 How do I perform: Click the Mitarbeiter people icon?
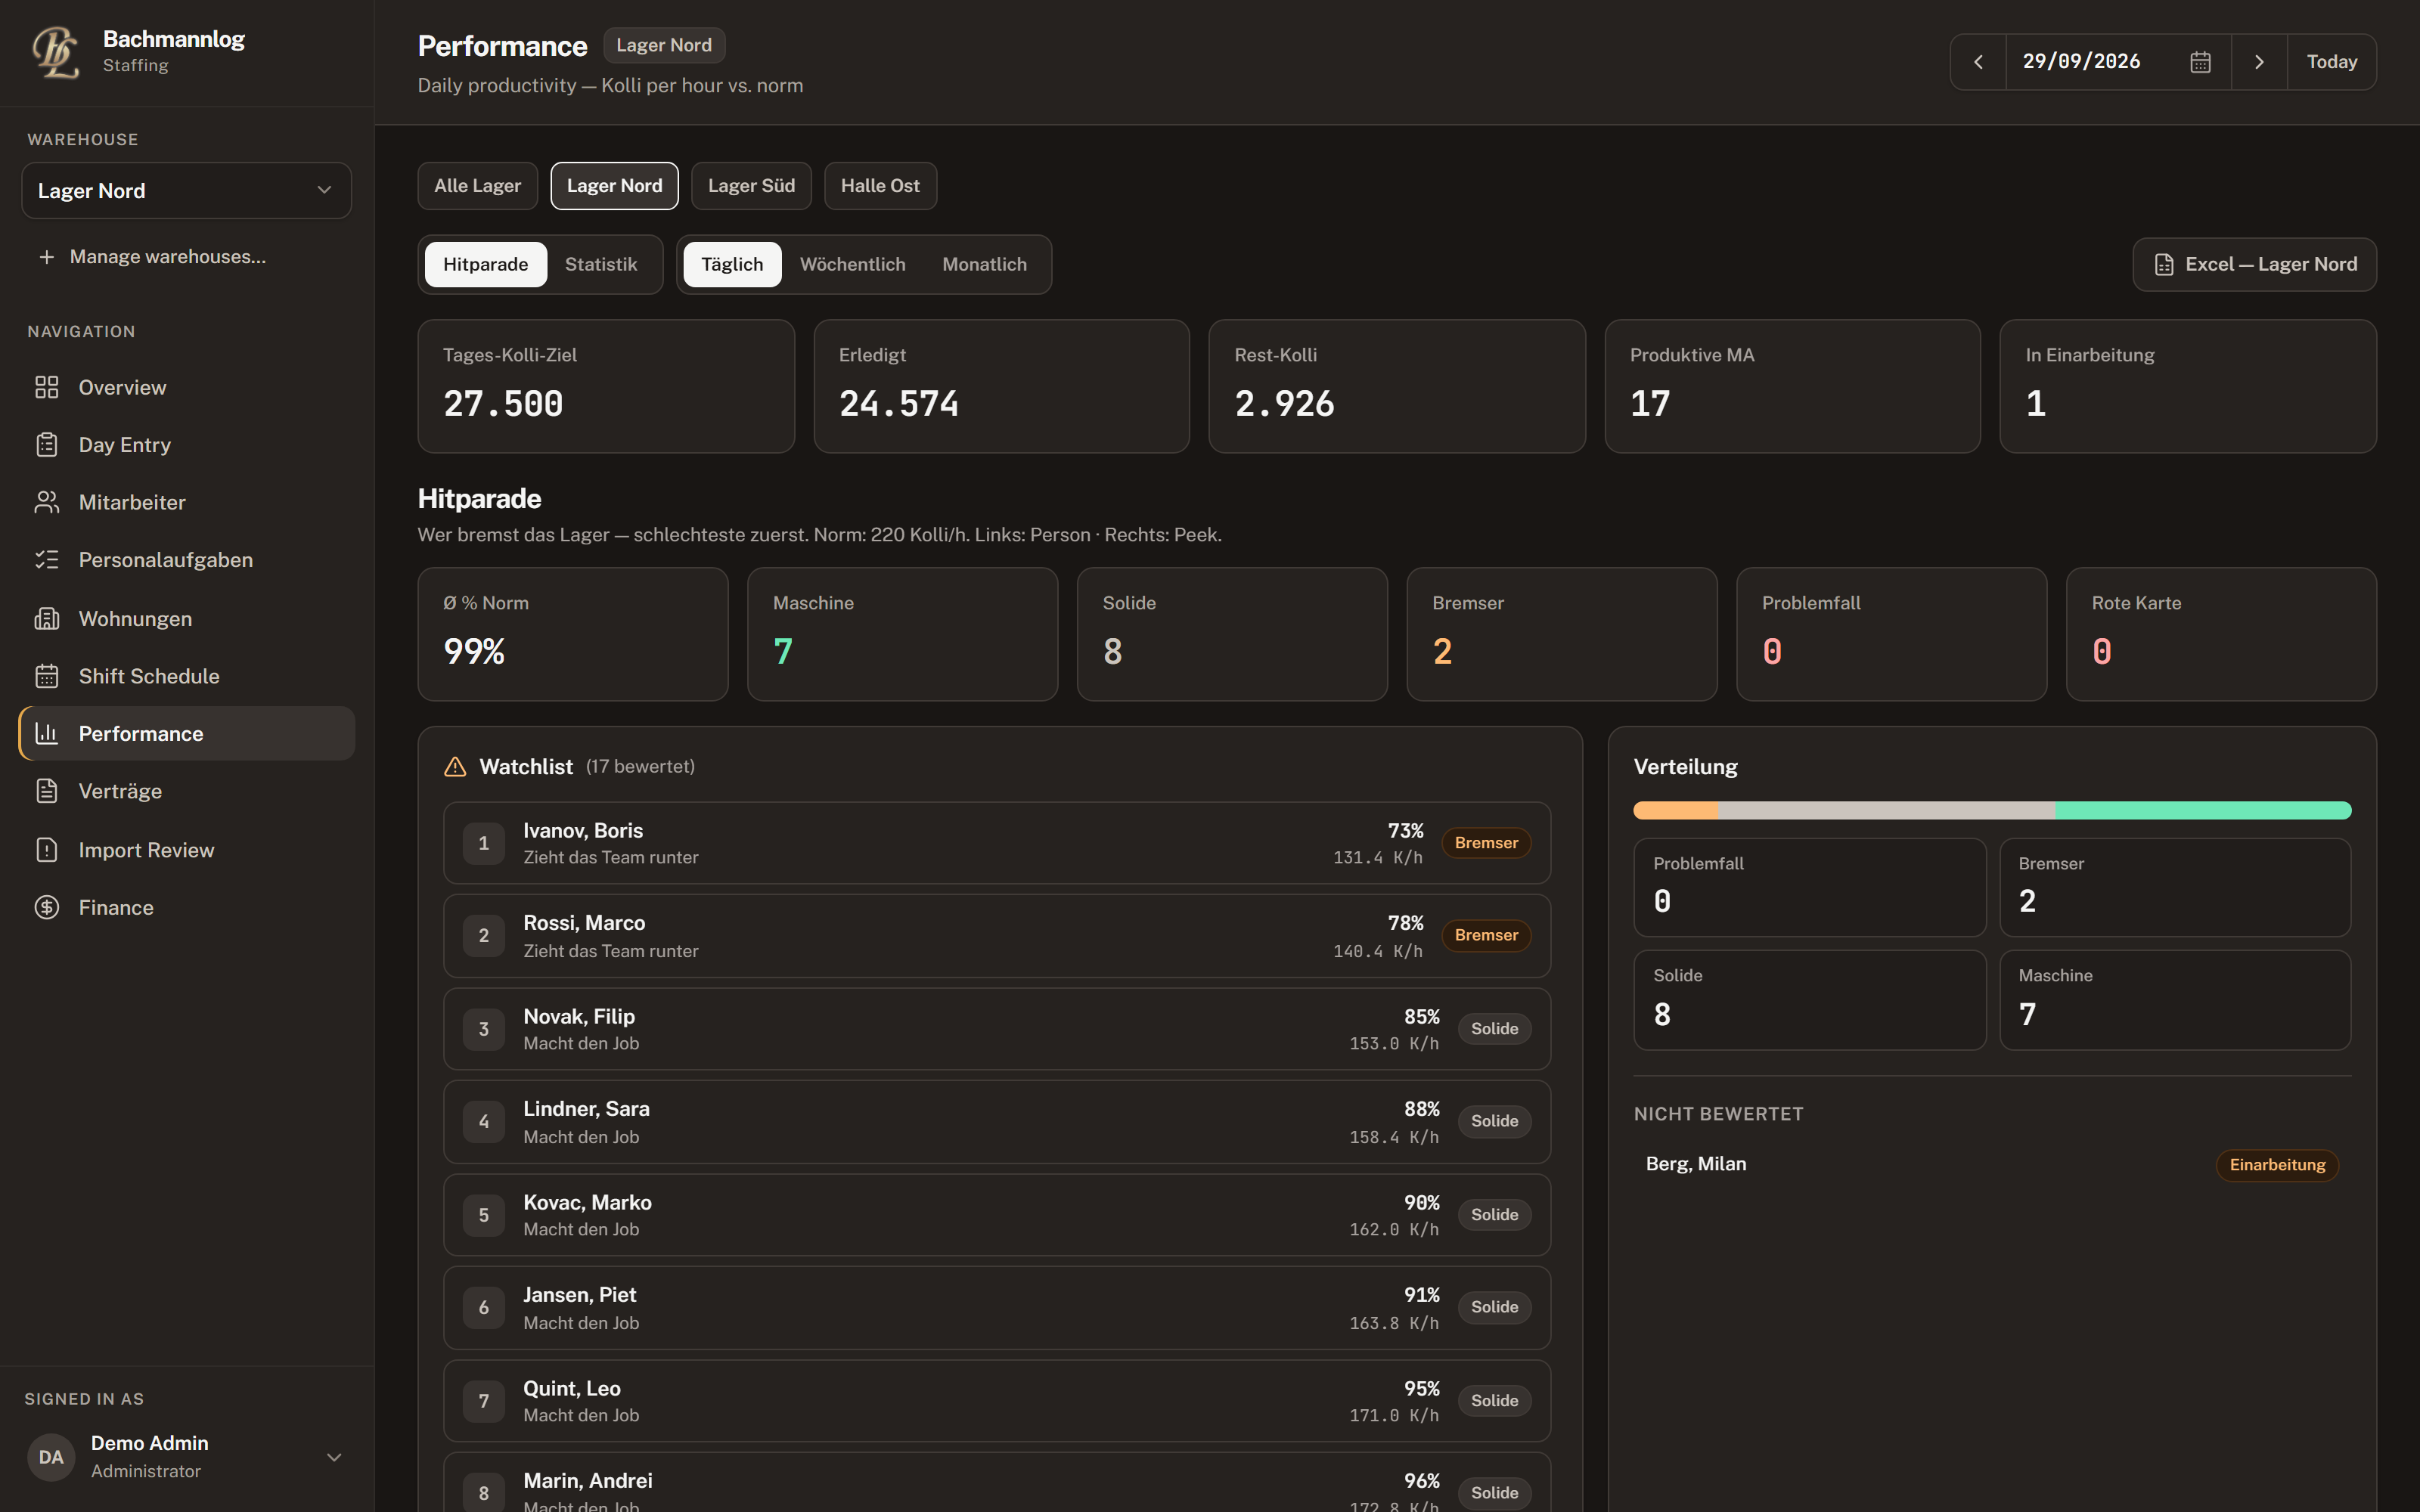[x=47, y=502]
